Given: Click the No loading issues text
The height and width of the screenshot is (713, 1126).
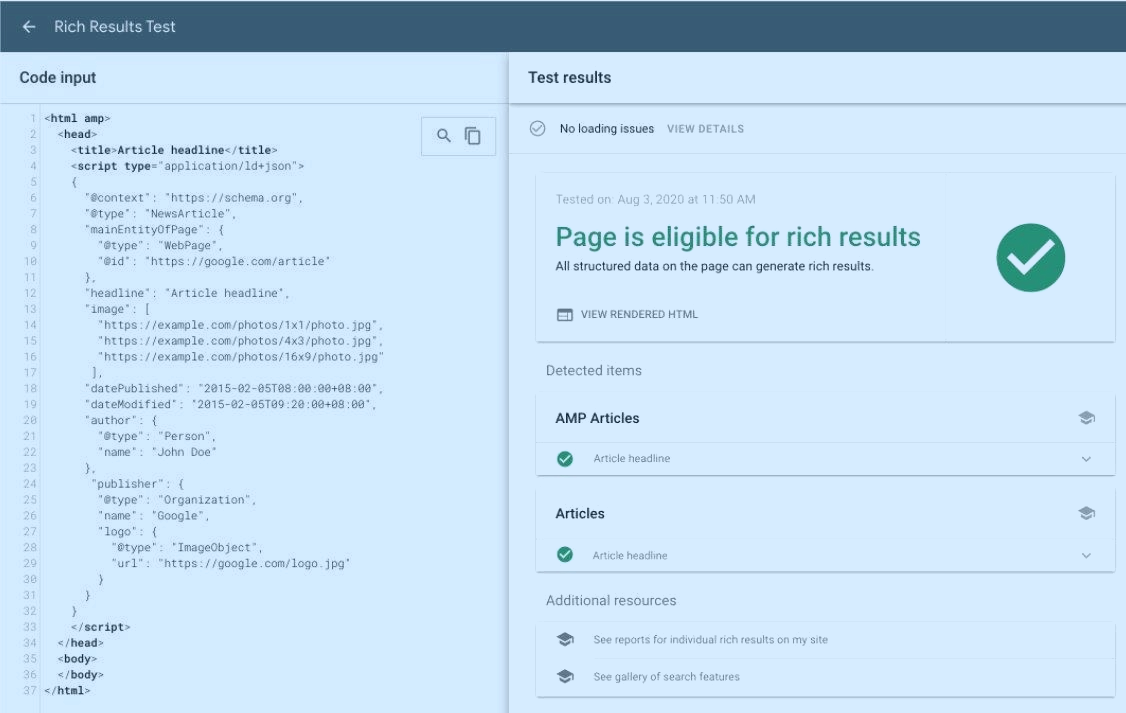Looking at the screenshot, I should point(607,129).
